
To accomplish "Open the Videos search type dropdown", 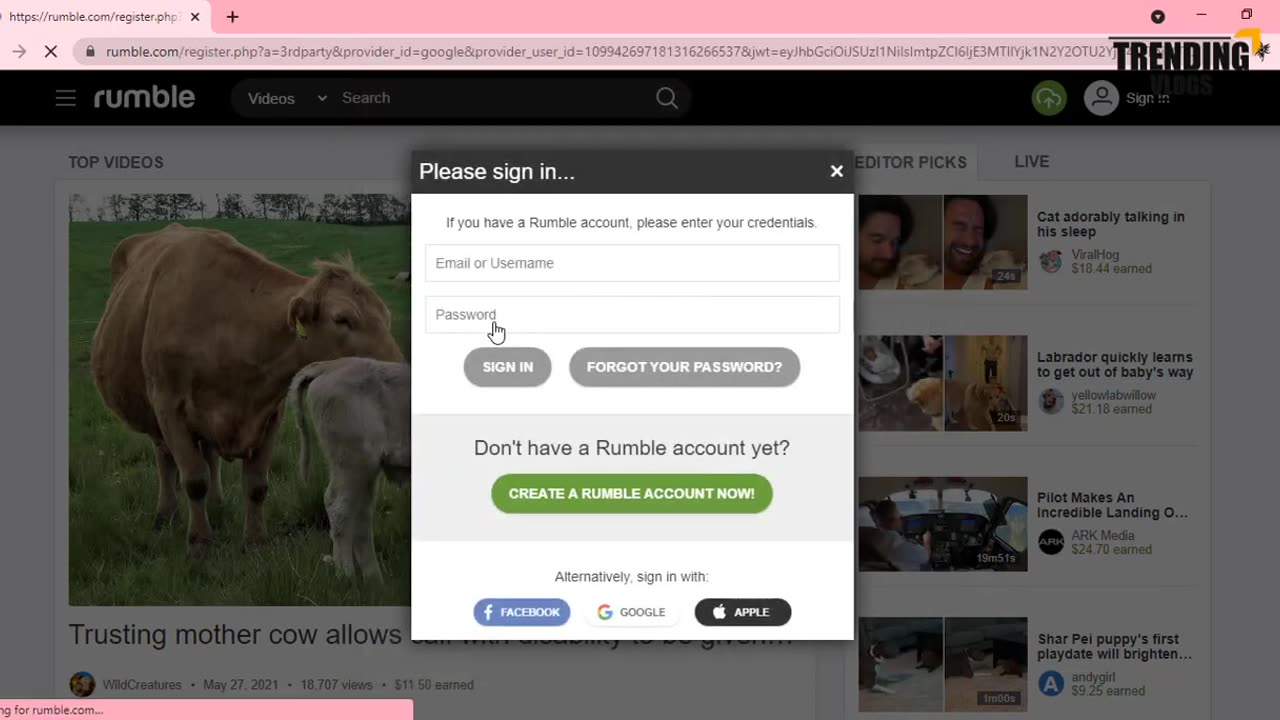I will coord(287,98).
